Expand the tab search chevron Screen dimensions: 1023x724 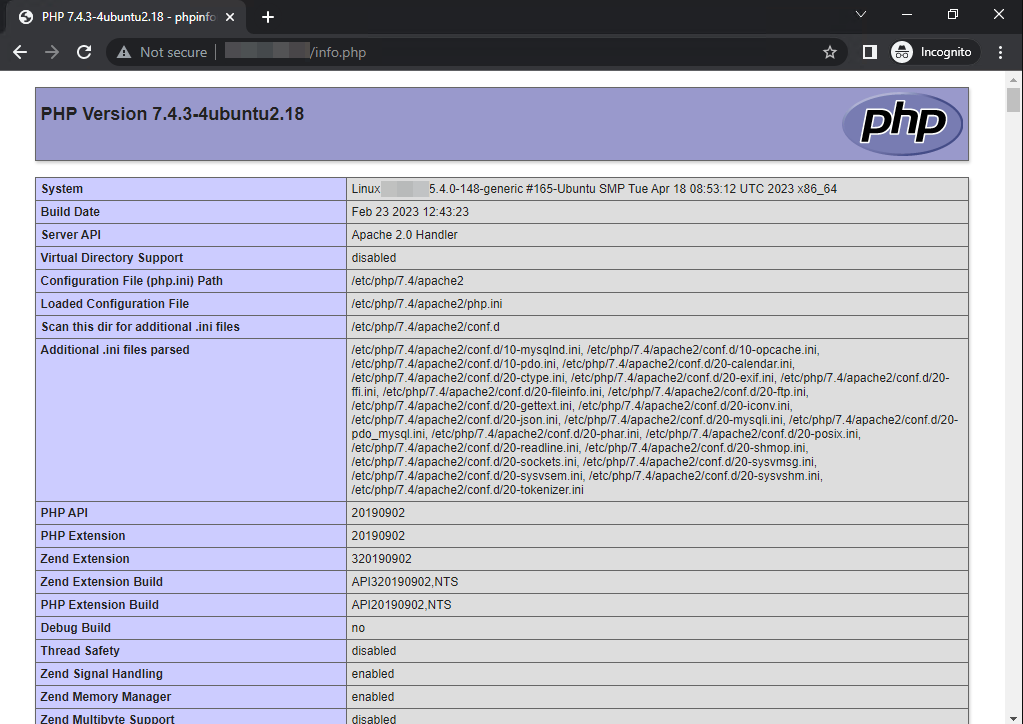click(862, 15)
